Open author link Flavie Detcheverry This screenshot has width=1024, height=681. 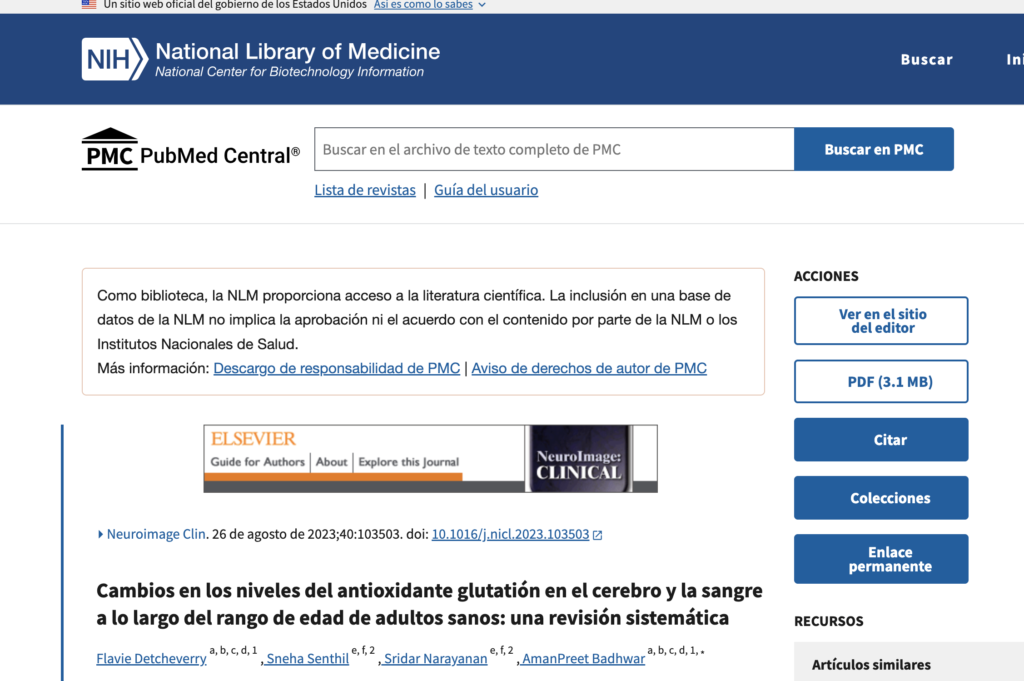pos(151,658)
